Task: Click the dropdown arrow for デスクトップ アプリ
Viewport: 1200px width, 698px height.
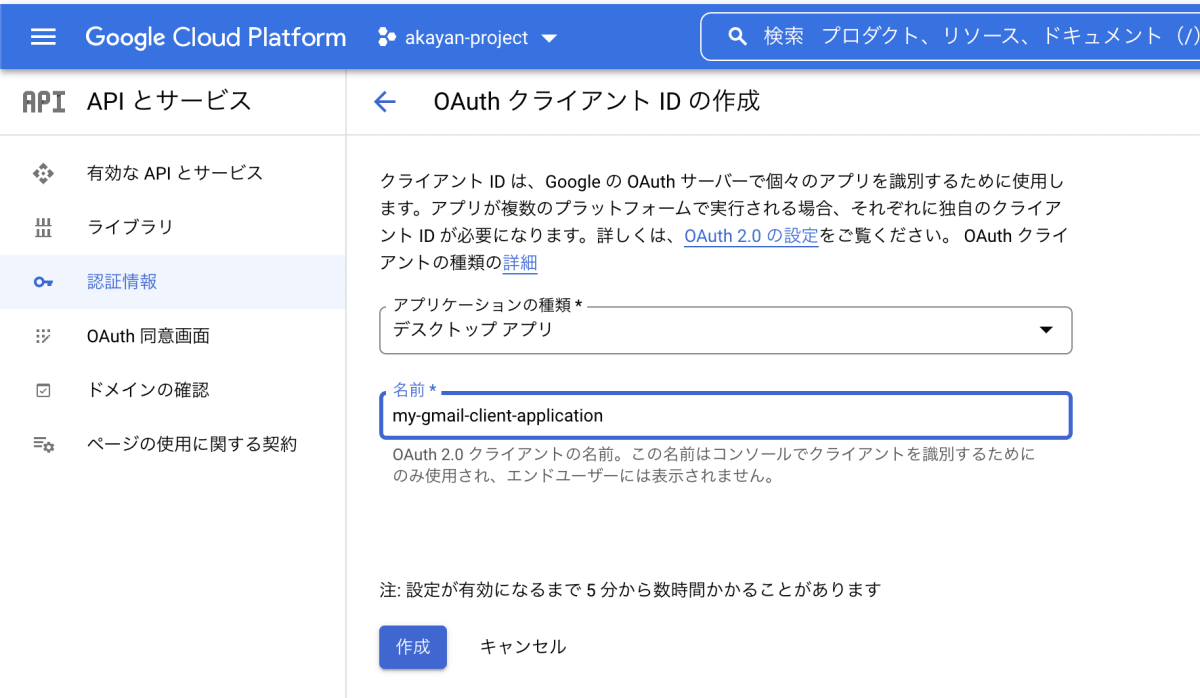Action: pos(1046,330)
